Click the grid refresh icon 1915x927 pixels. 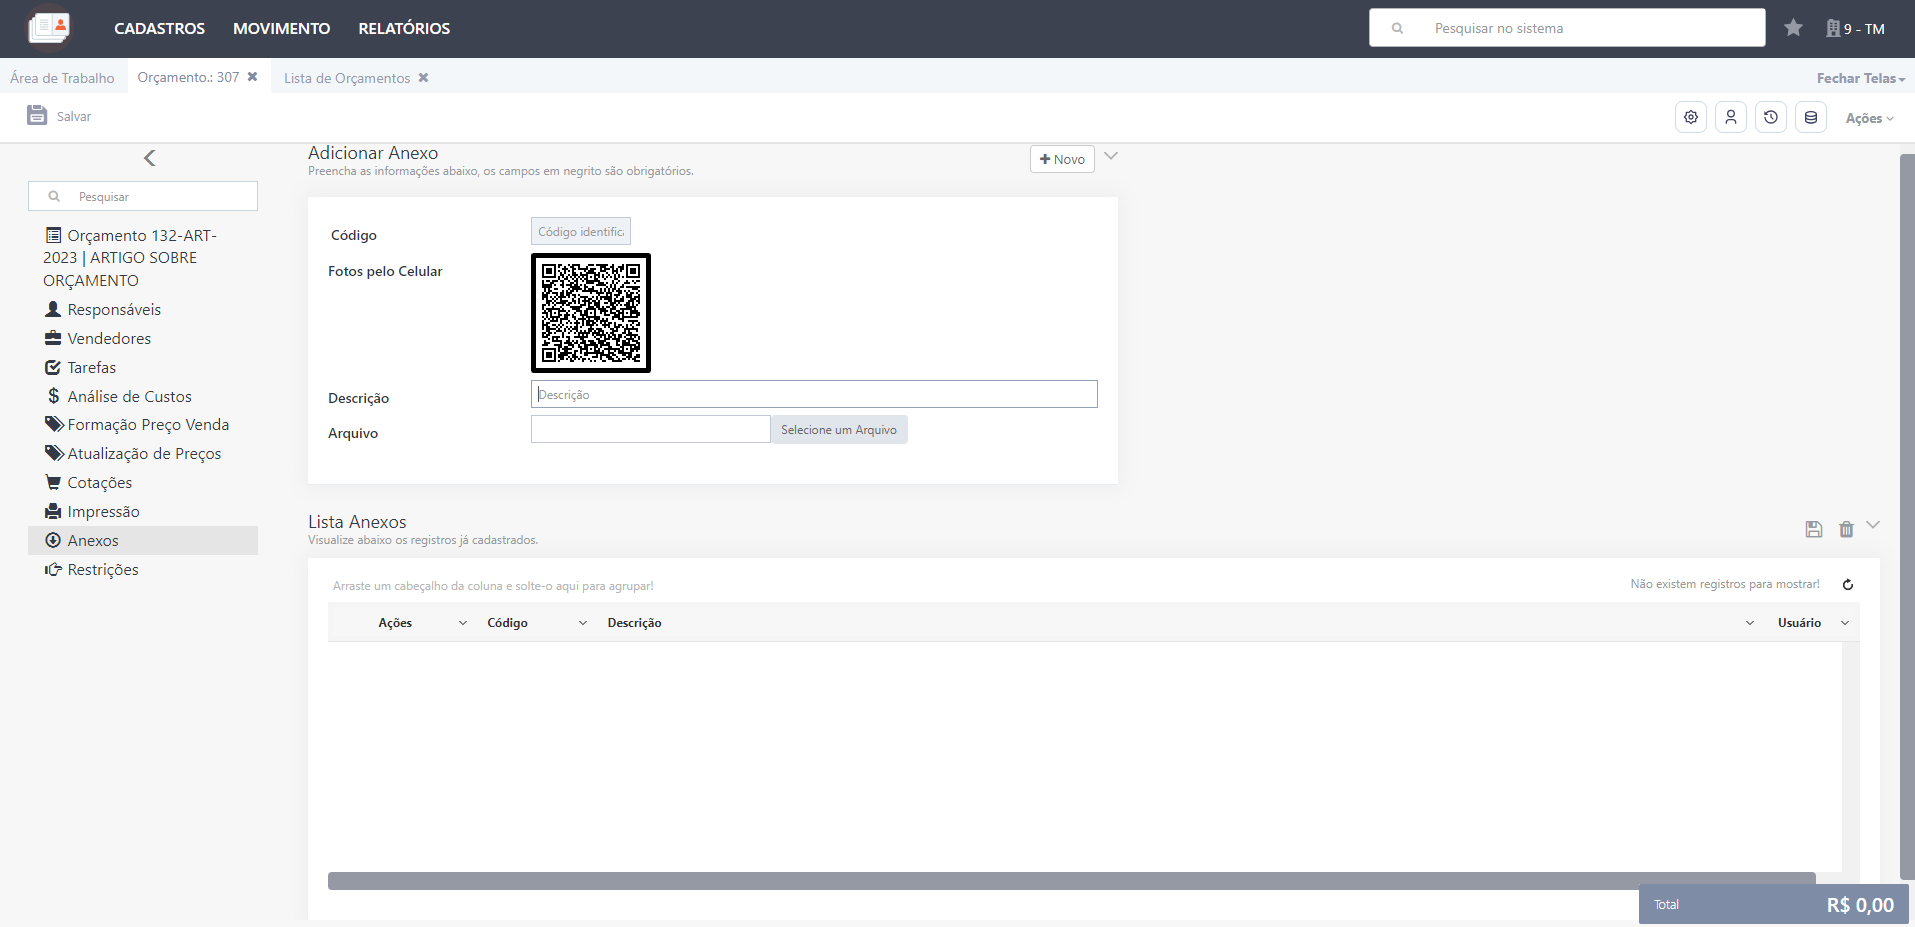coord(1848,585)
